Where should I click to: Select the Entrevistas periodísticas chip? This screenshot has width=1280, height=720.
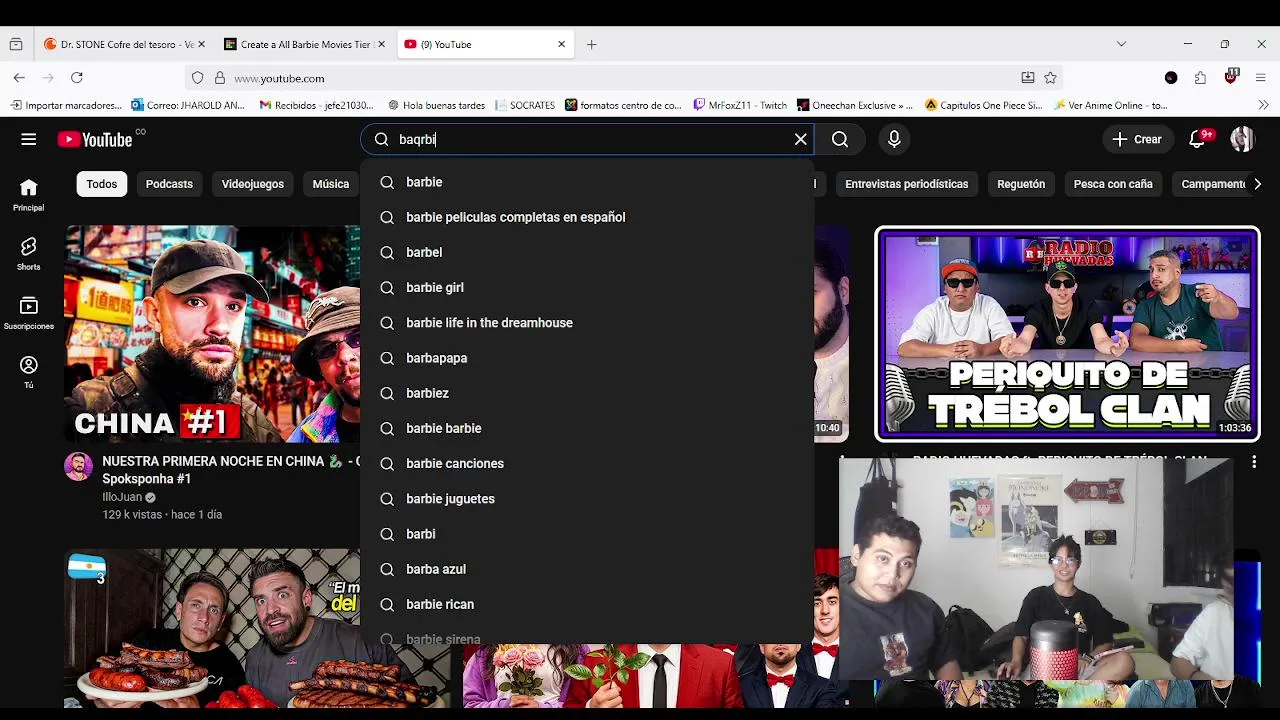click(x=906, y=184)
